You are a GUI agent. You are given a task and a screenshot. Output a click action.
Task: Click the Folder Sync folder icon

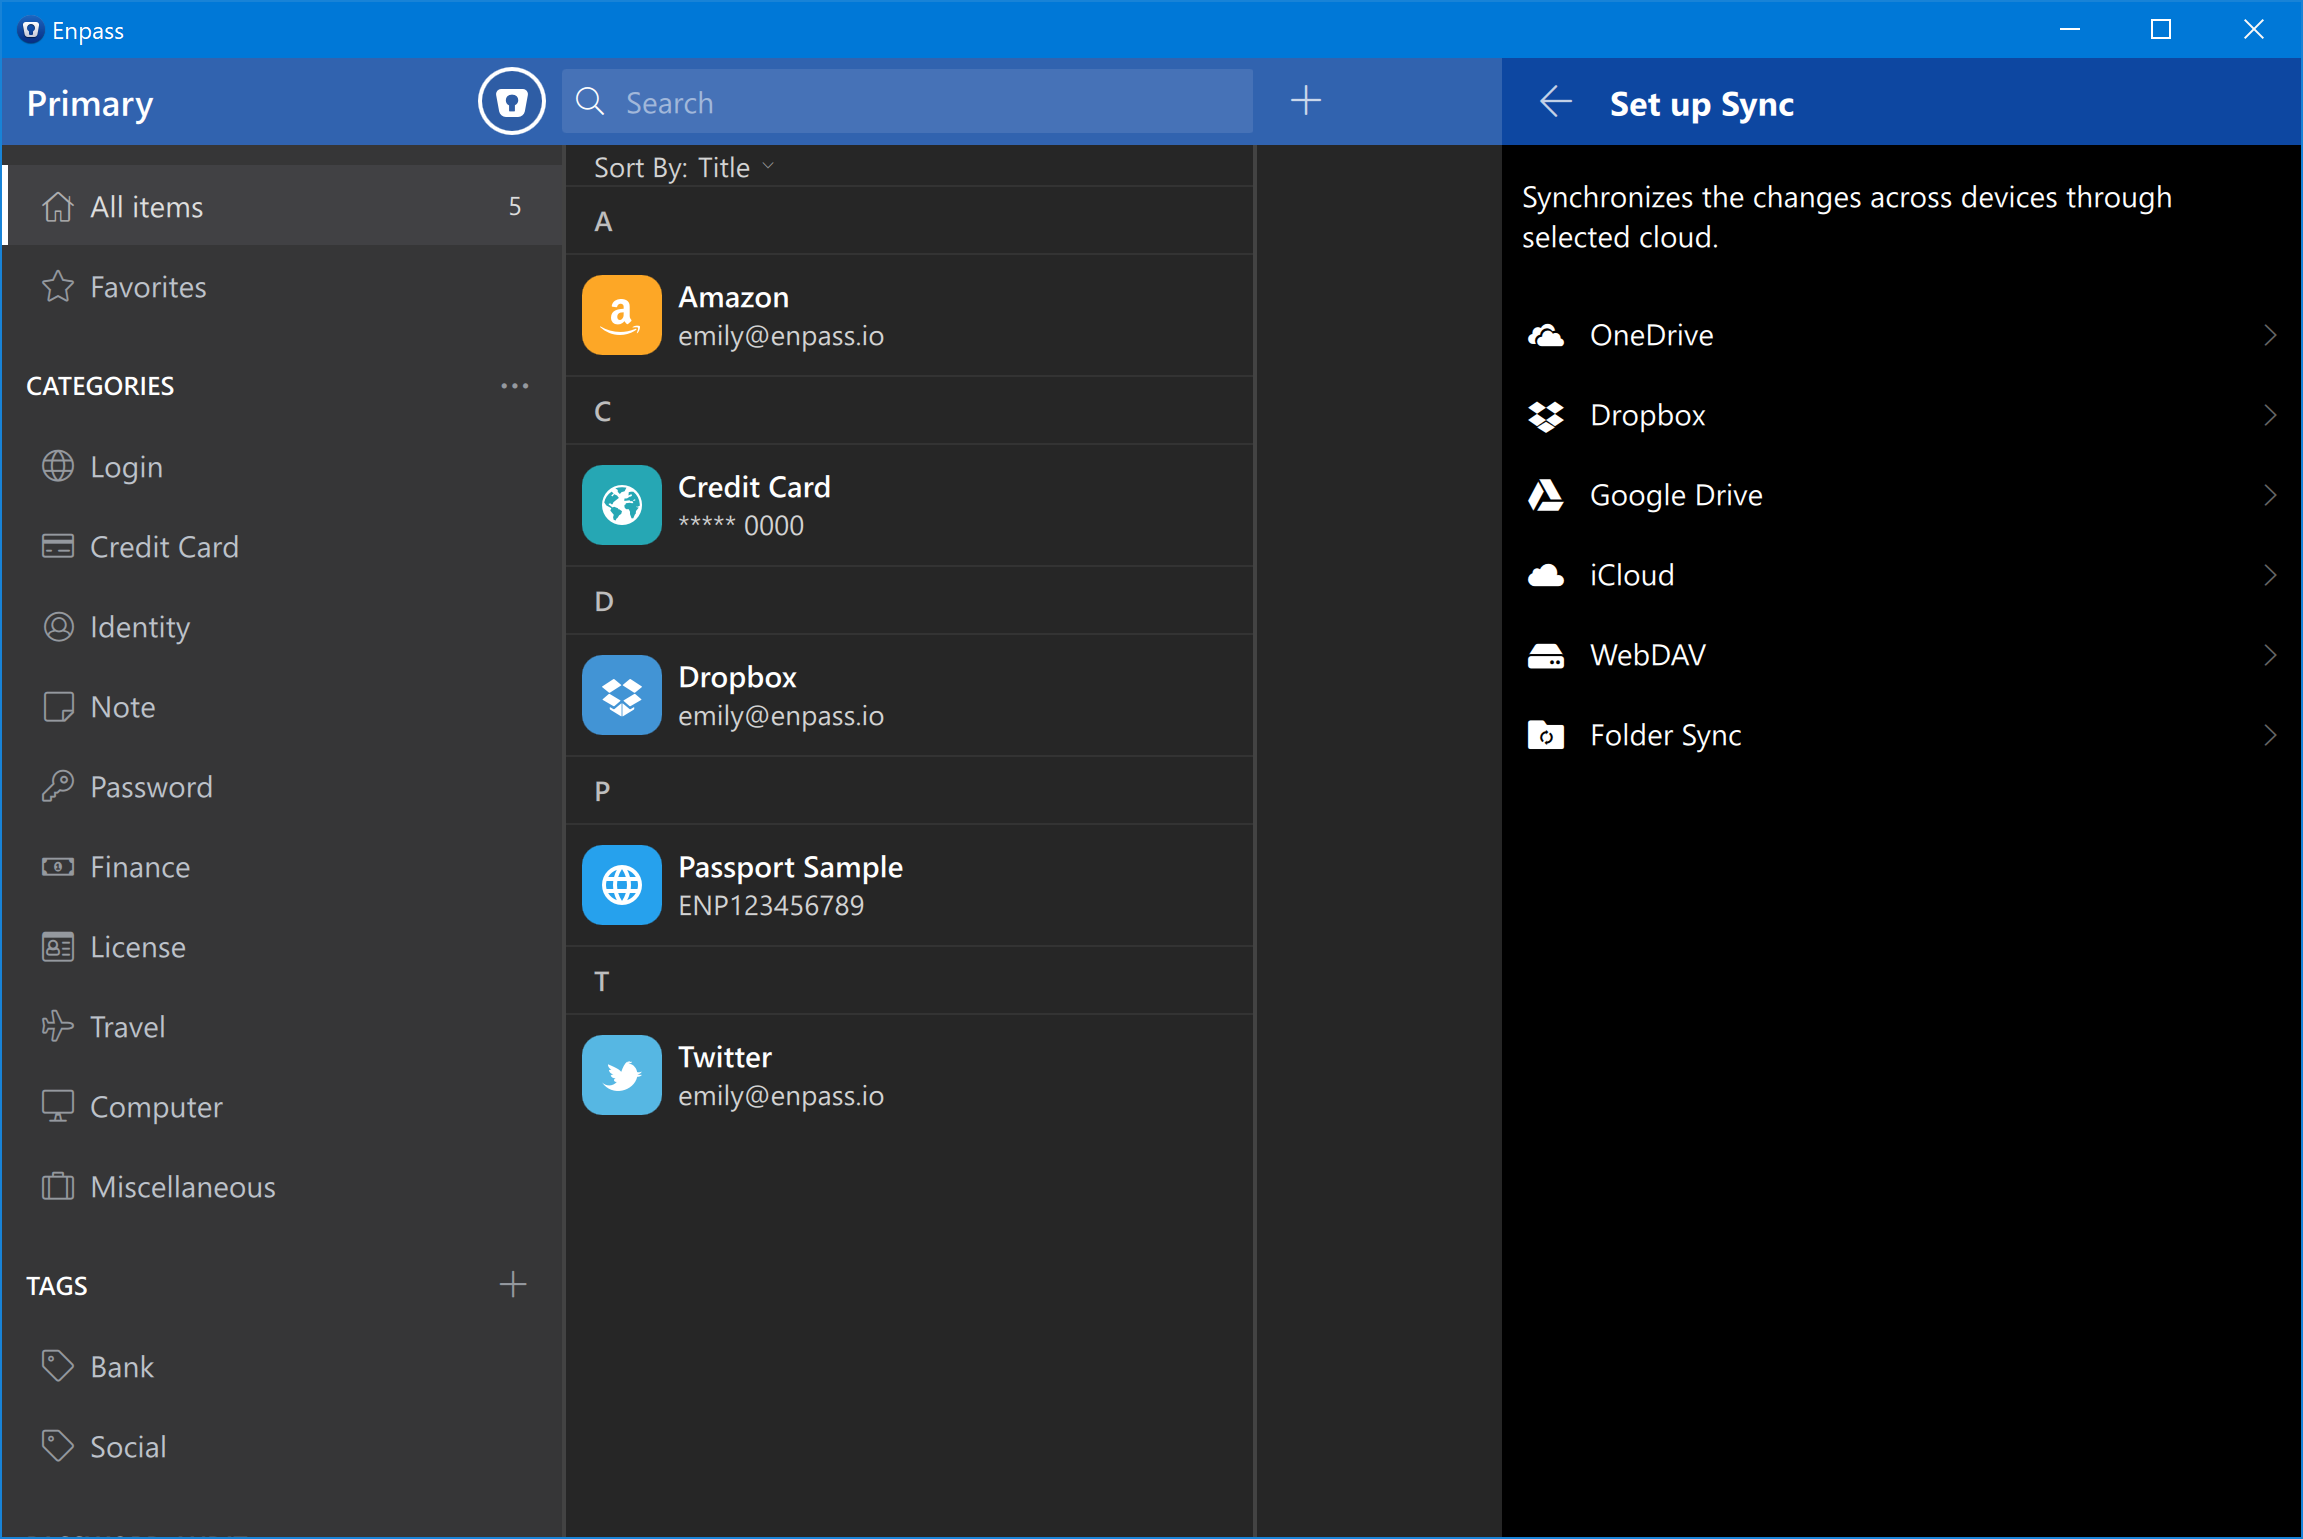1545,735
